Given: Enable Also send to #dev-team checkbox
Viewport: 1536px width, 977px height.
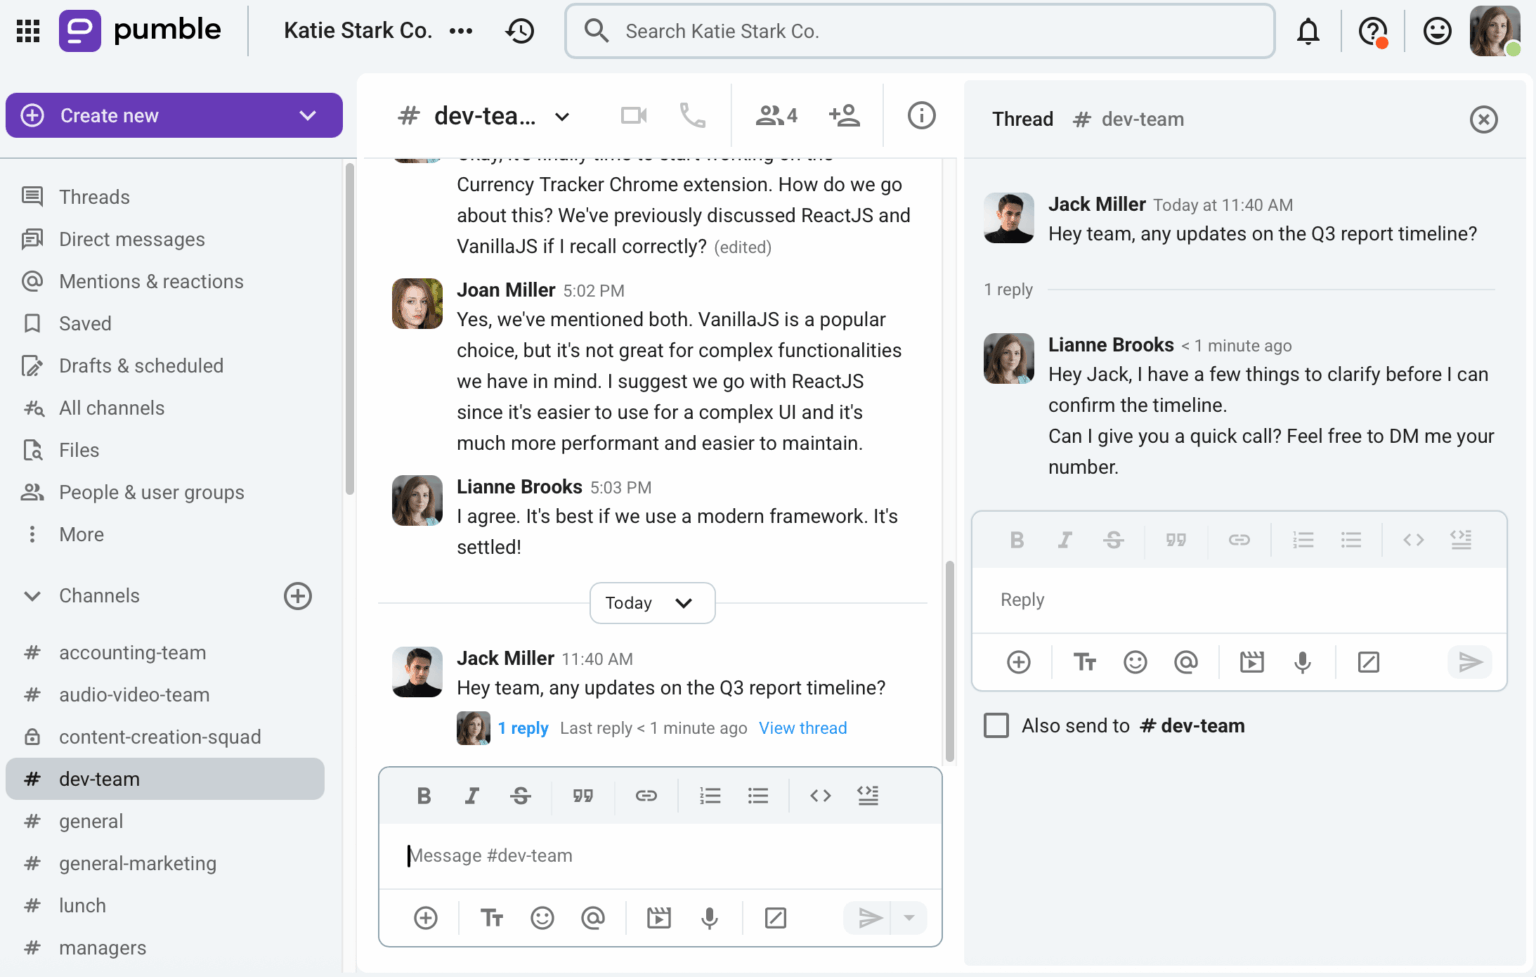Looking at the screenshot, I should tap(996, 726).
